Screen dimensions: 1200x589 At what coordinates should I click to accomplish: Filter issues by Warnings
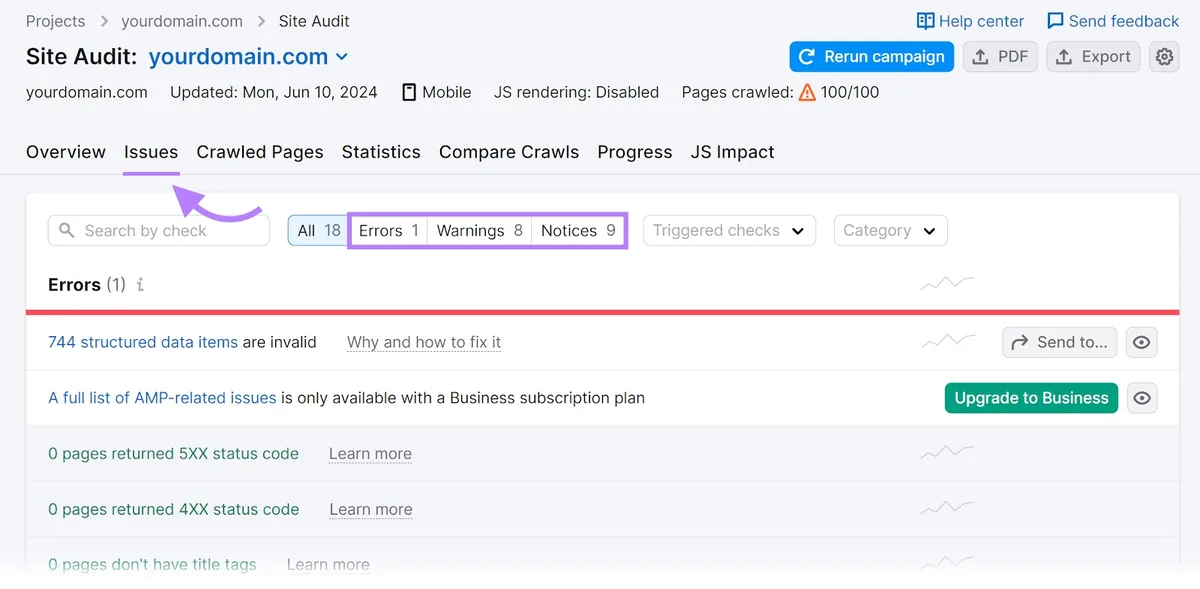click(x=480, y=230)
